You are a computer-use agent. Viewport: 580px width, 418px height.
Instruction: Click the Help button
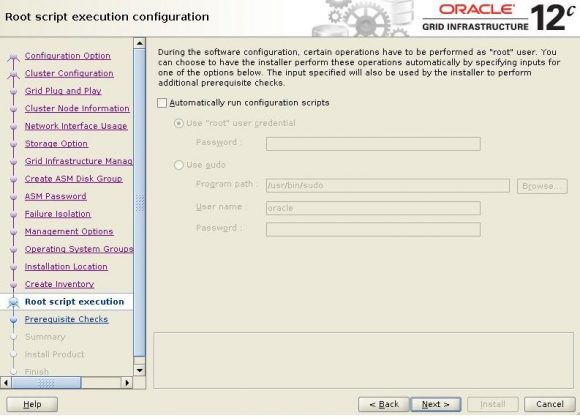coord(32,404)
